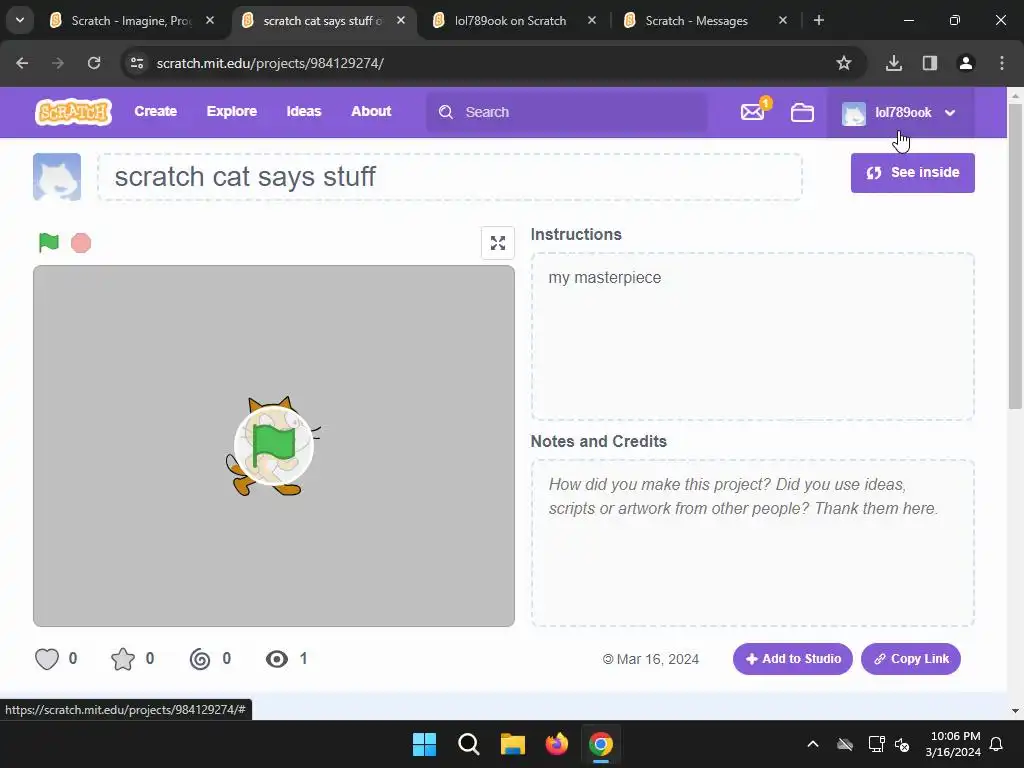
Task: Open the Ideas menu item
Action: (x=304, y=112)
